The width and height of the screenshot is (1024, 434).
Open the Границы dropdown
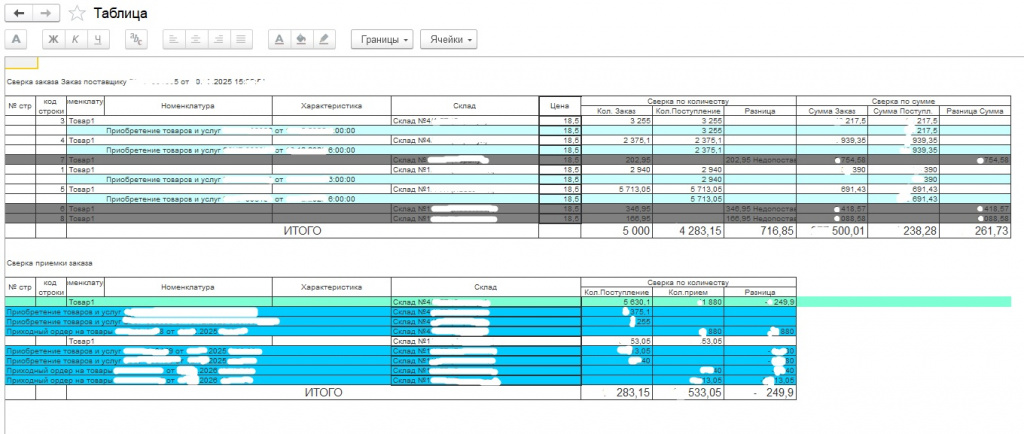pyautogui.click(x=382, y=40)
